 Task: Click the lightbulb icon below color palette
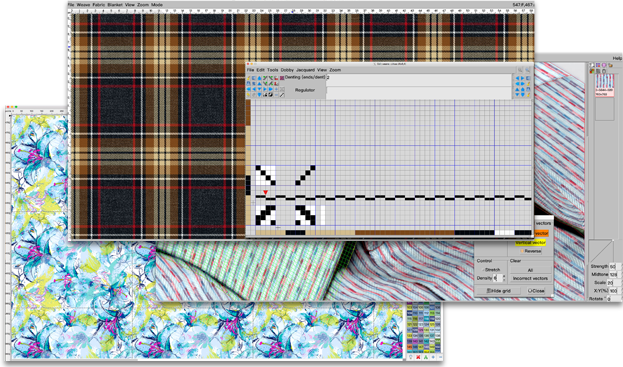tap(410, 357)
